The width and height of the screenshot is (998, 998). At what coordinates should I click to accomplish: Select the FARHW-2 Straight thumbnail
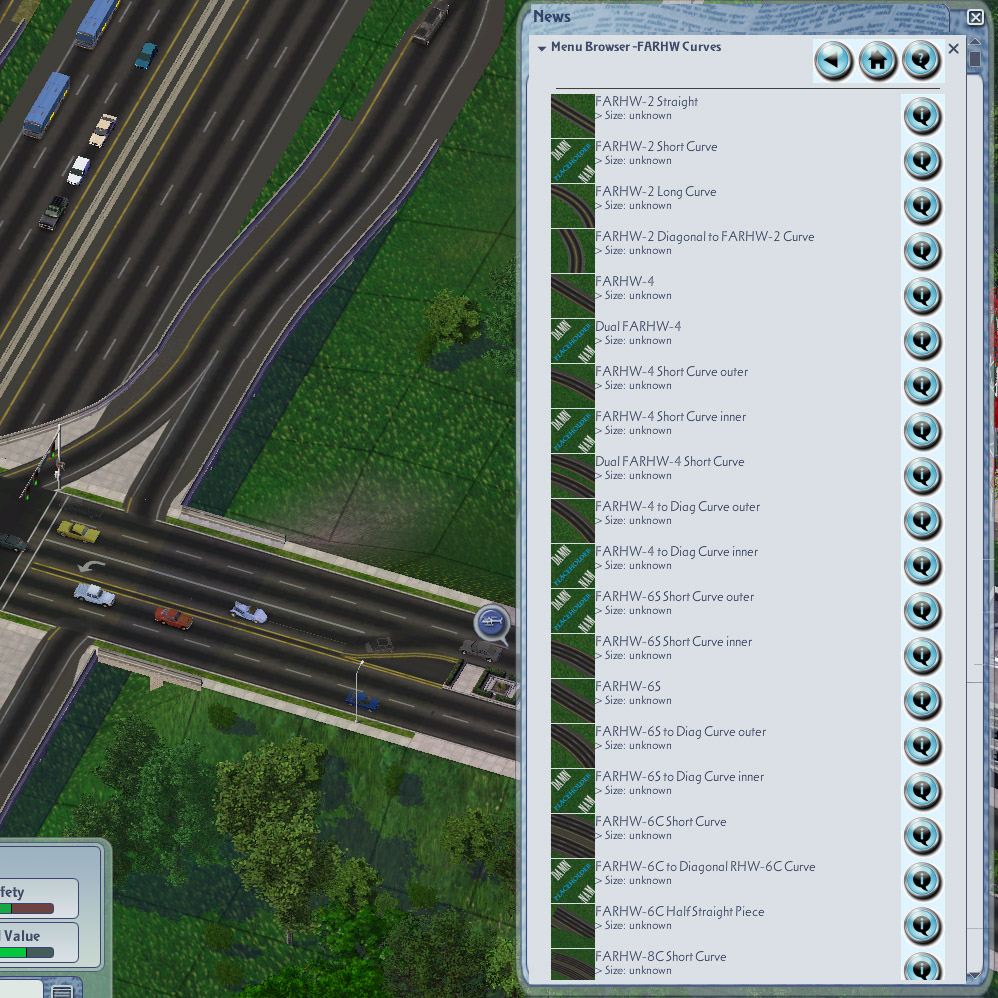(573, 116)
